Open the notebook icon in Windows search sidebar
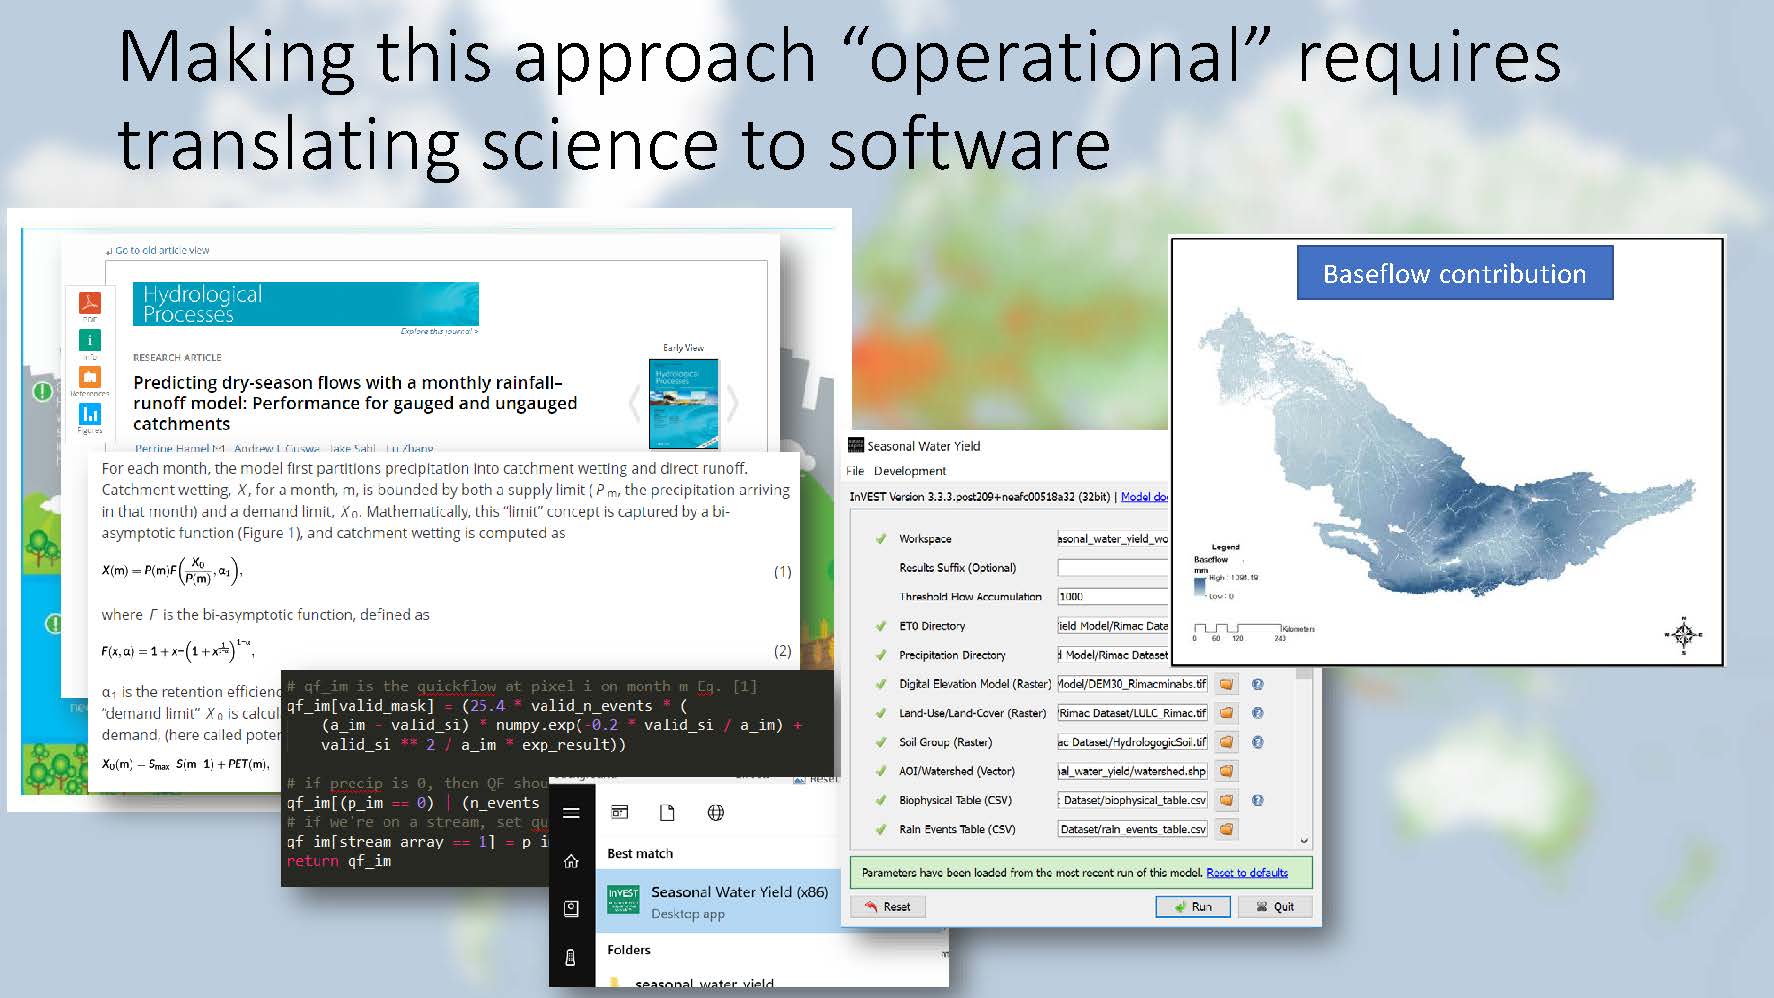1774x998 pixels. (571, 909)
